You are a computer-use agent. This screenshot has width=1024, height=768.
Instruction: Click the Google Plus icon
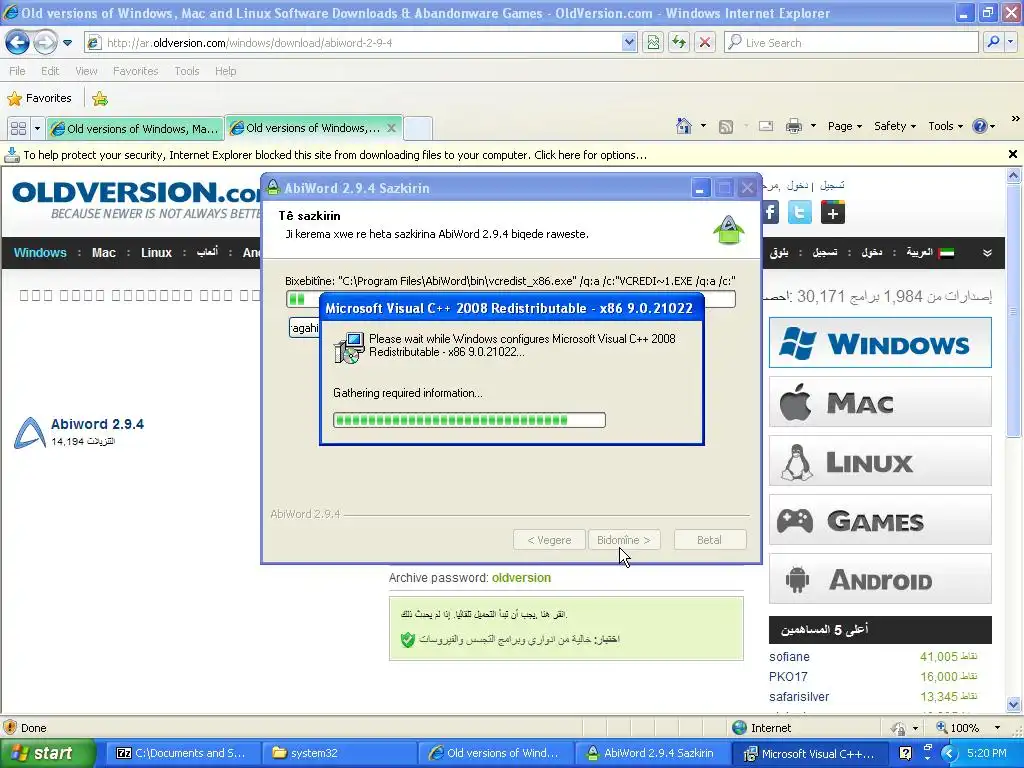(833, 212)
